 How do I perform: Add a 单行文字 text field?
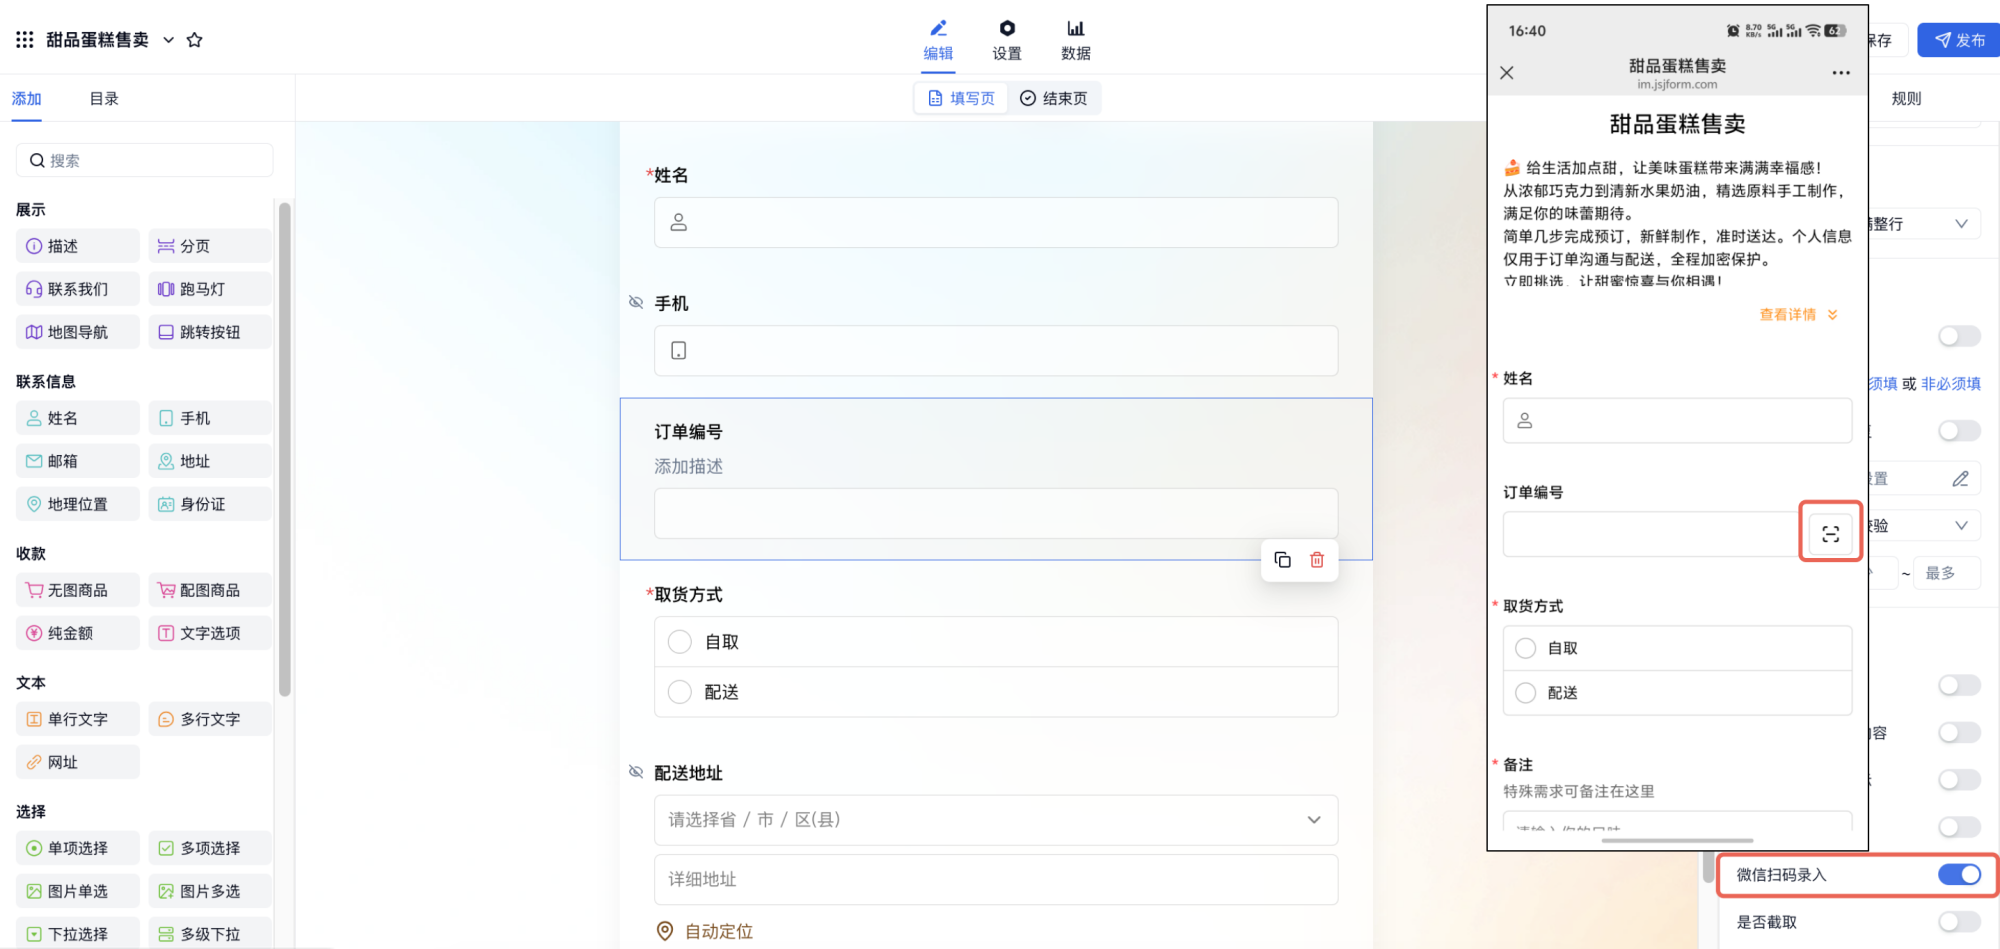pyautogui.click(x=78, y=719)
